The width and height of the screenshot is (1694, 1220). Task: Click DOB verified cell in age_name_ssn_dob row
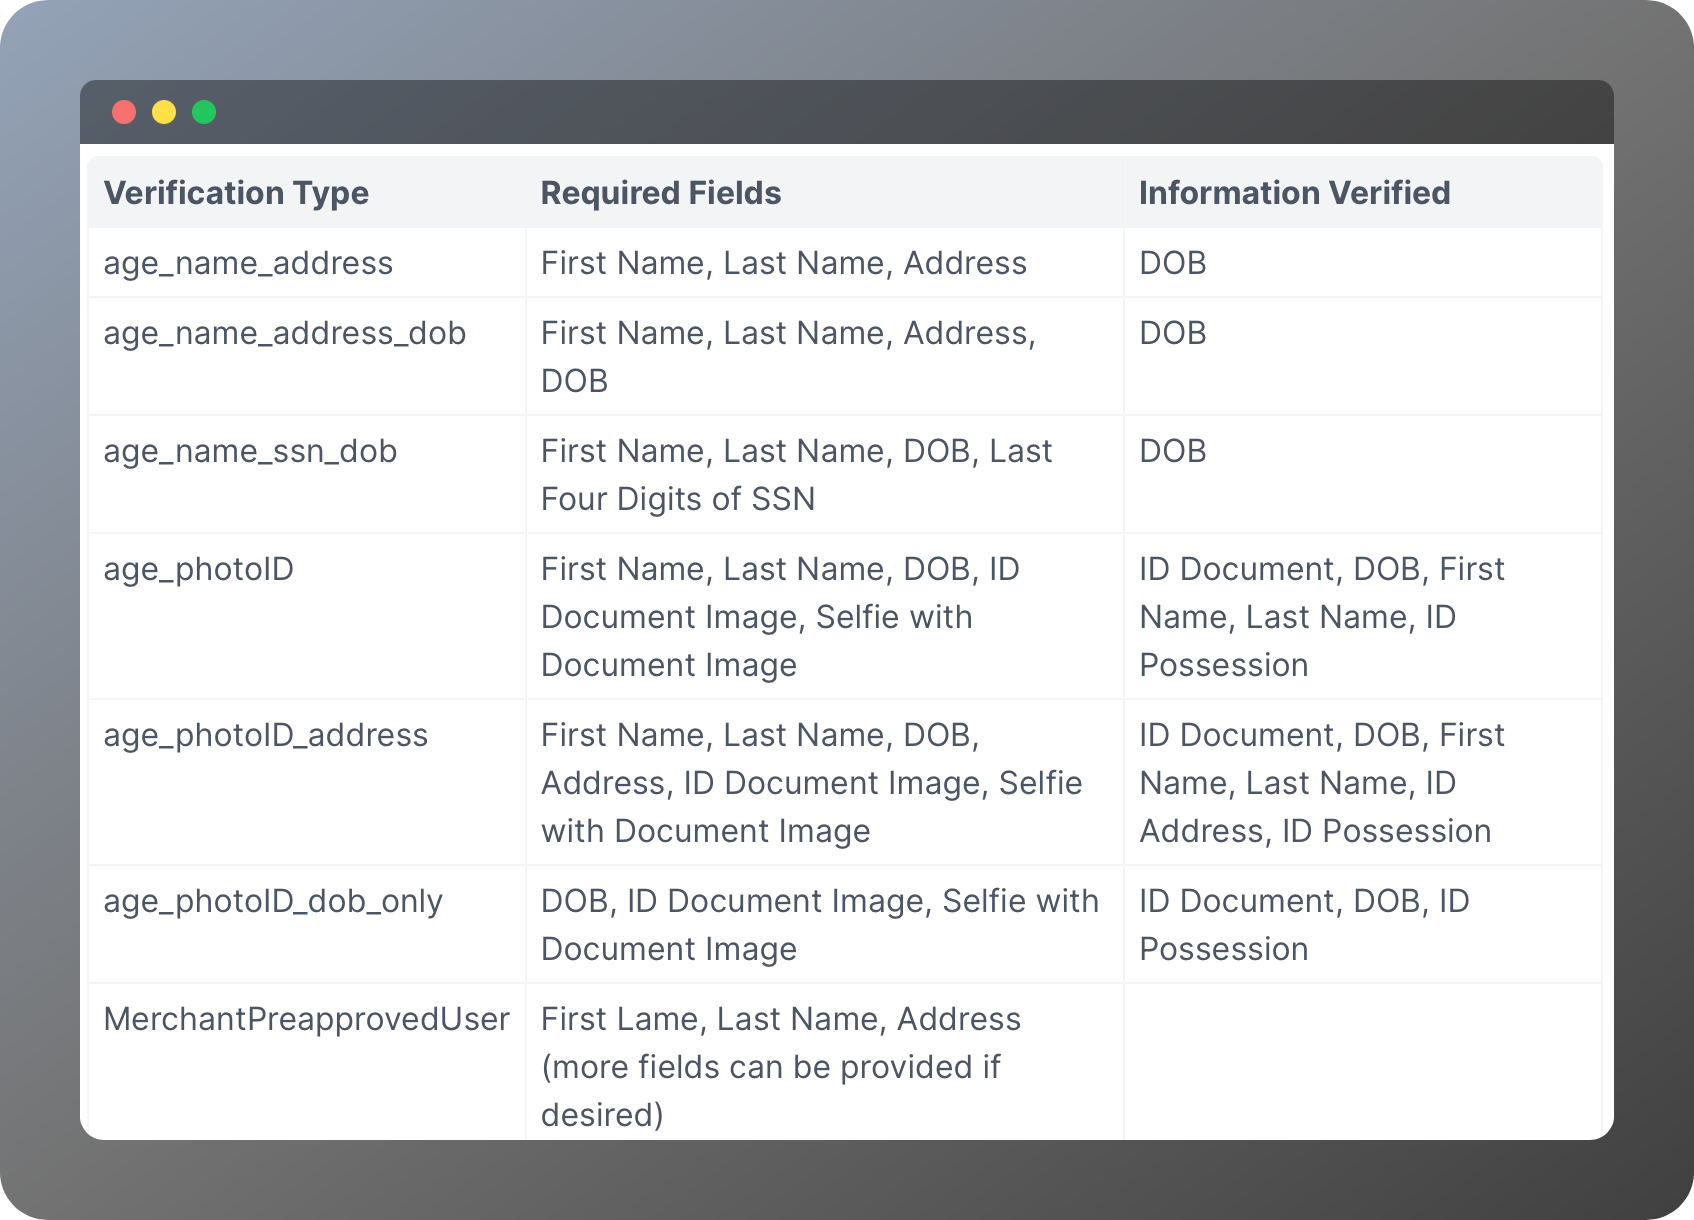click(1363, 475)
